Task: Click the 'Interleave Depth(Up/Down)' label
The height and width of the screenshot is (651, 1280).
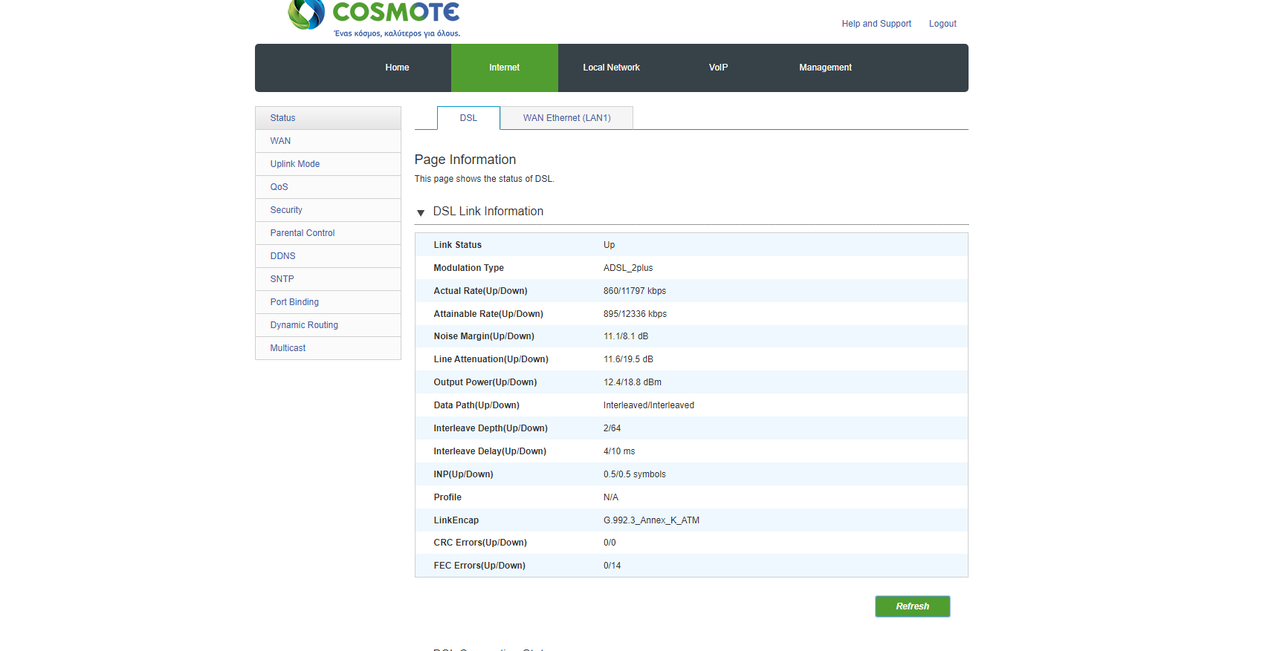Action: pyautogui.click(x=489, y=428)
